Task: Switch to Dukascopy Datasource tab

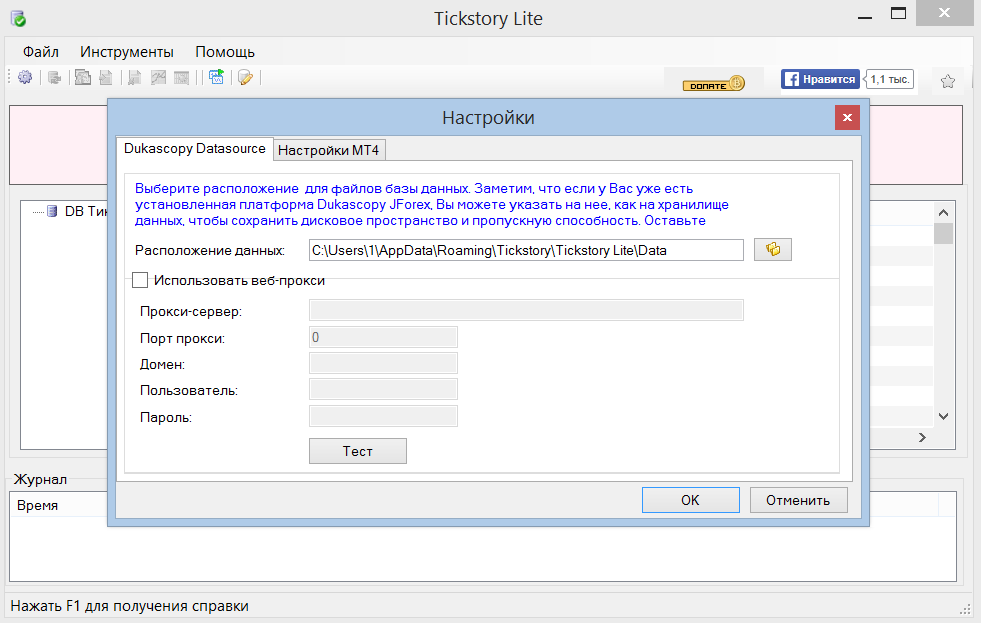Action: 195,149
